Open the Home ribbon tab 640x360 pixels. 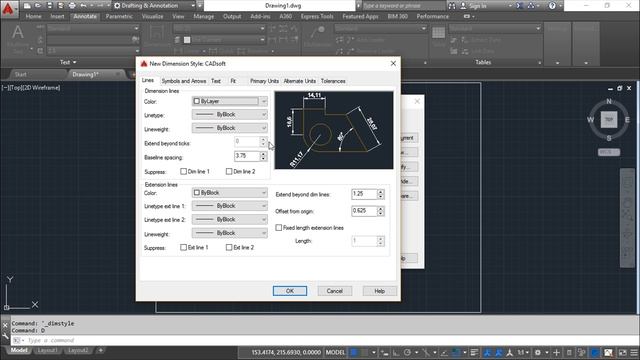click(33, 16)
